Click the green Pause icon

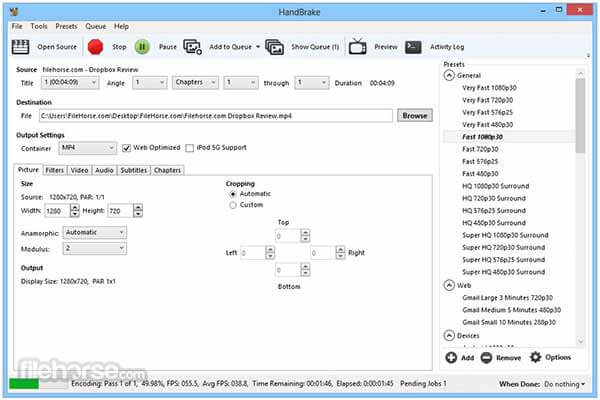coord(142,47)
